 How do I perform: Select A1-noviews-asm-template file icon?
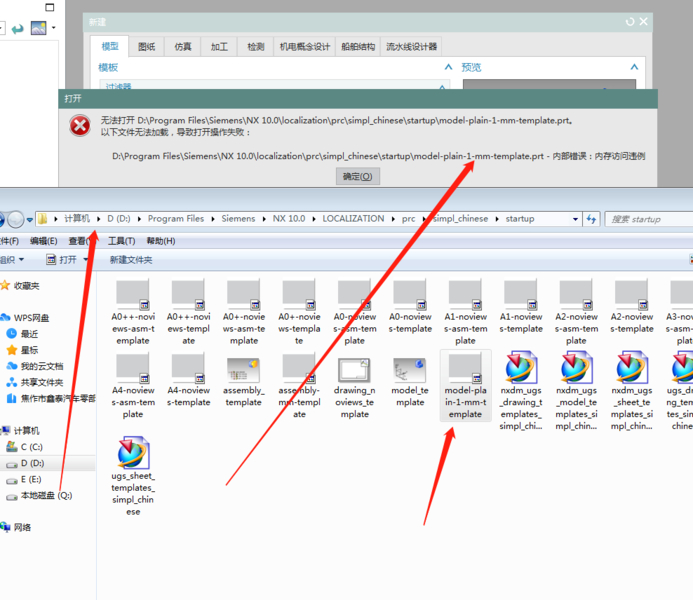tap(465, 295)
